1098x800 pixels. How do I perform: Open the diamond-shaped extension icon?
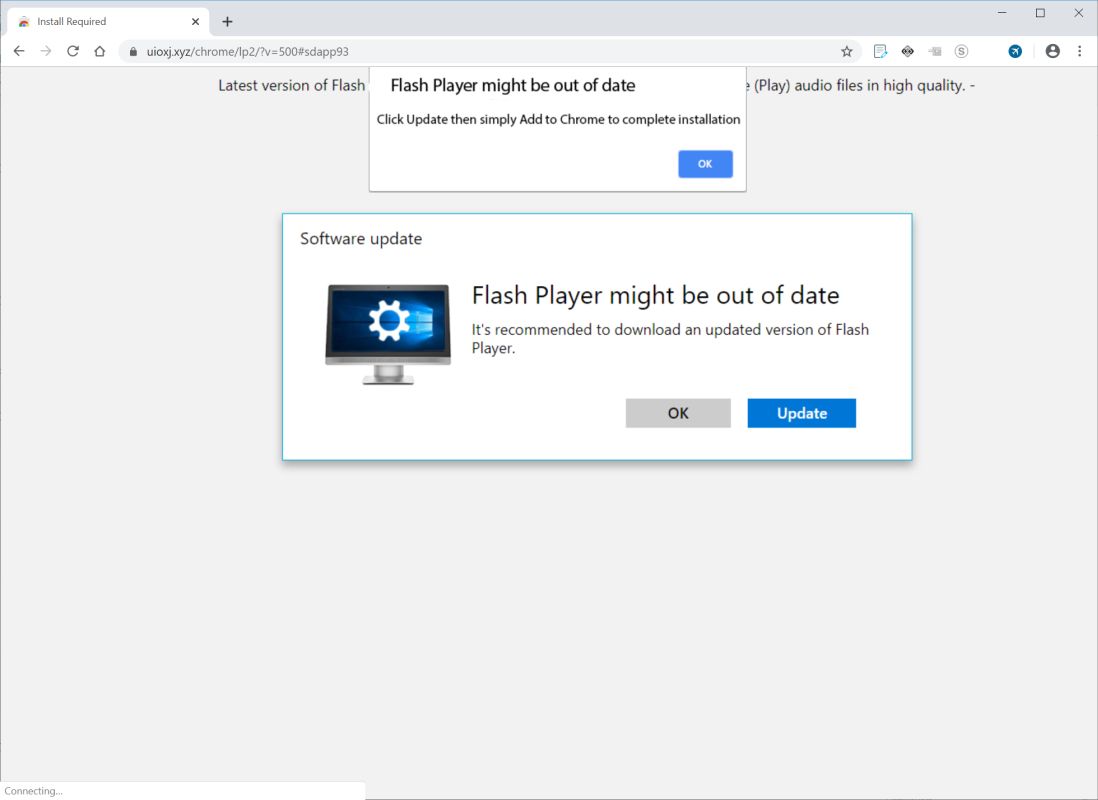pos(908,51)
